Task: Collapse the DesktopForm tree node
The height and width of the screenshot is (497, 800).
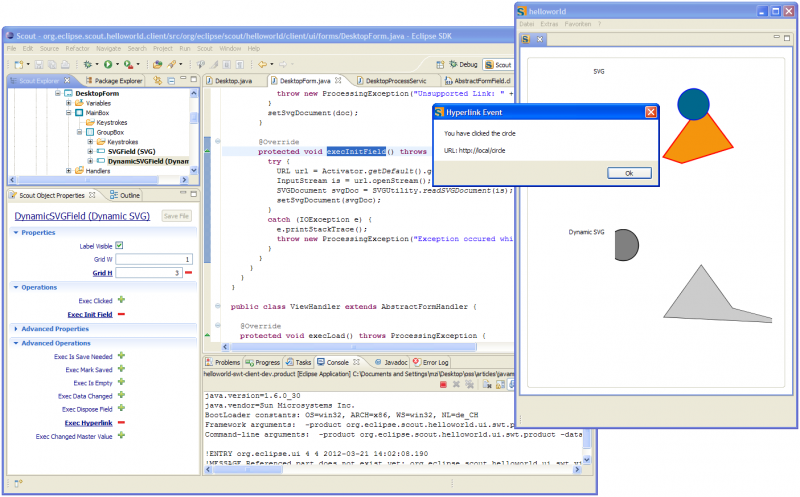Action: (x=58, y=93)
